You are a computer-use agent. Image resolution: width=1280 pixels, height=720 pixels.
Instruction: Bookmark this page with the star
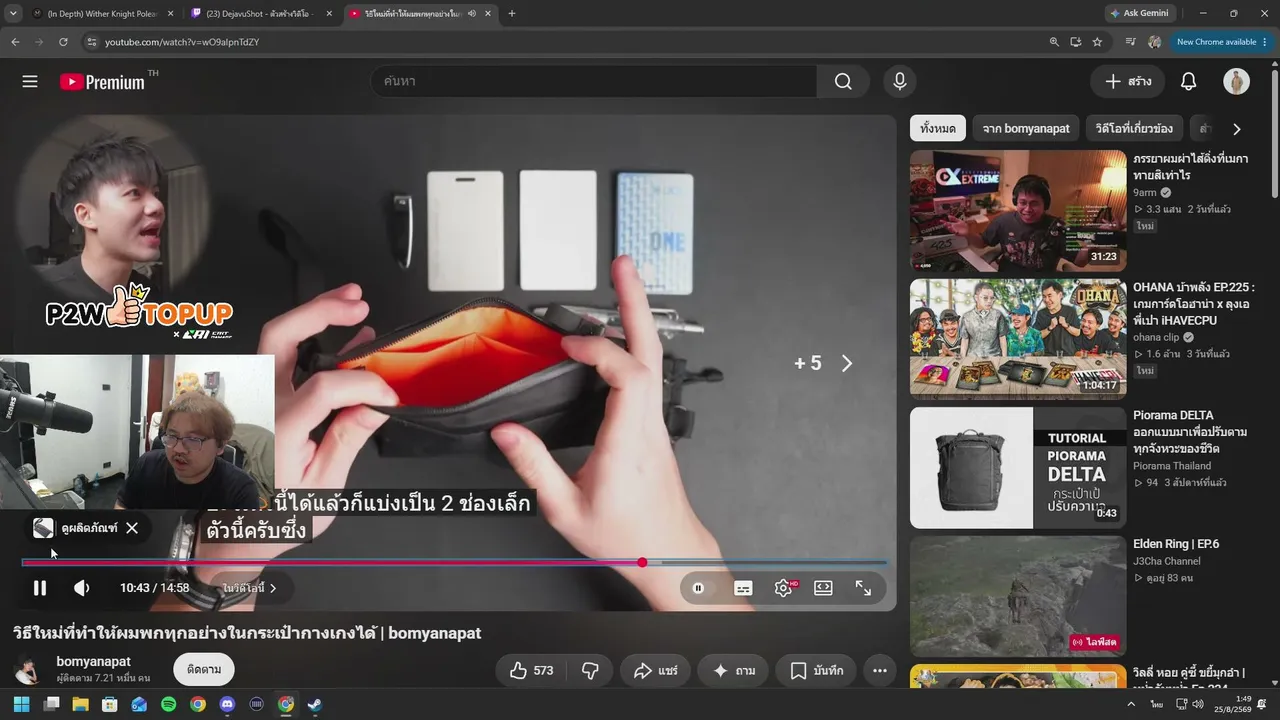pyautogui.click(x=1097, y=42)
